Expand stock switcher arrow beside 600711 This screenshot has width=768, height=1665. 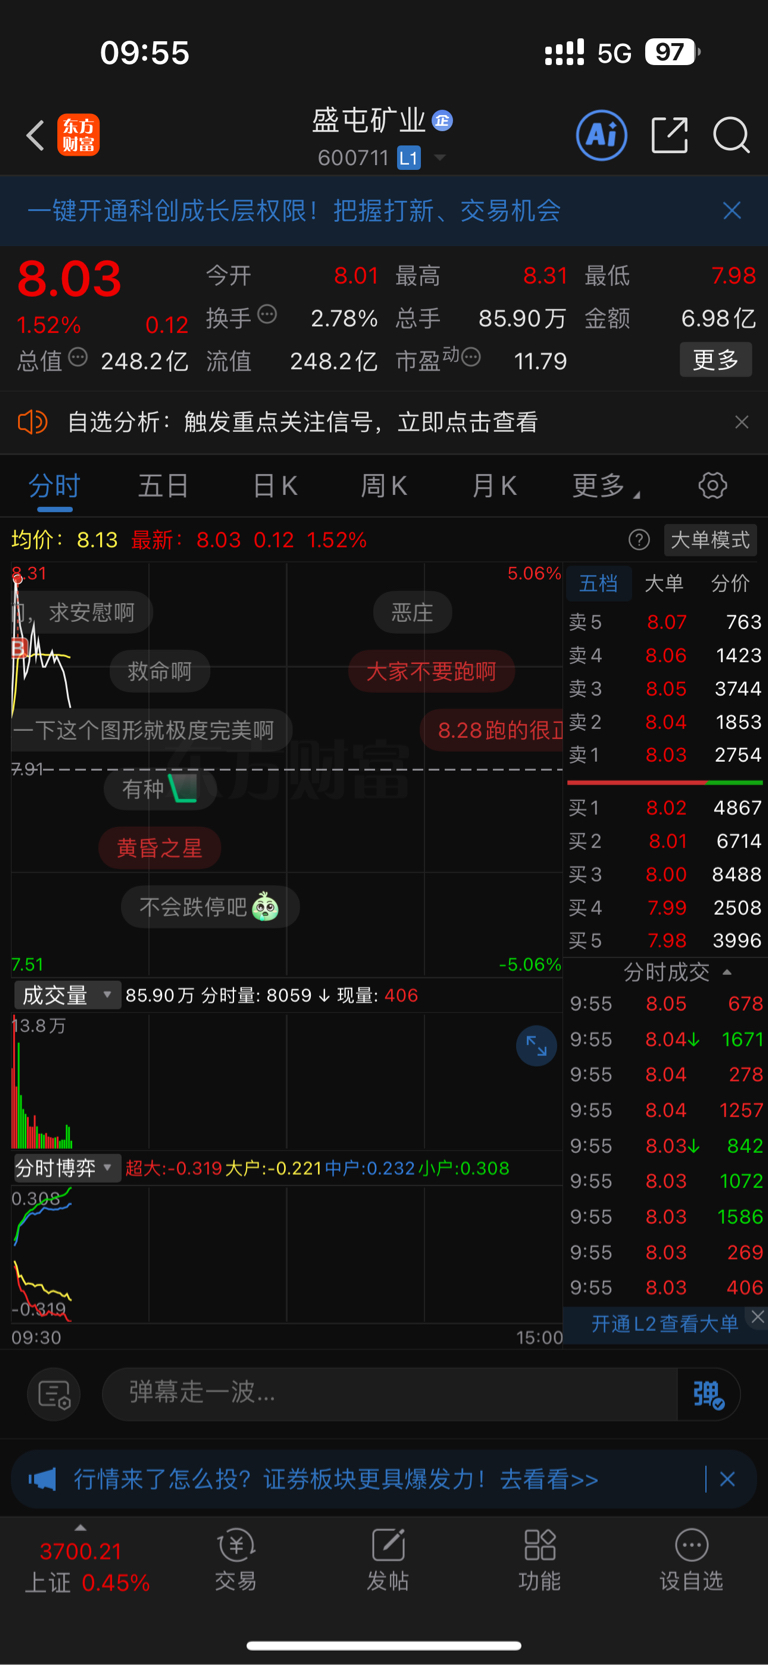tap(439, 158)
